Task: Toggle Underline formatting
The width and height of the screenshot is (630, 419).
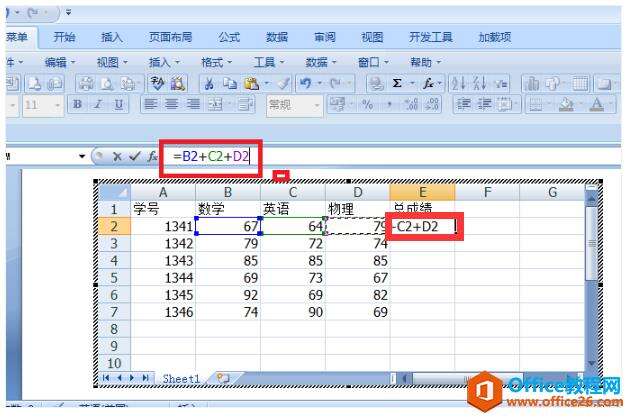Action: point(119,105)
